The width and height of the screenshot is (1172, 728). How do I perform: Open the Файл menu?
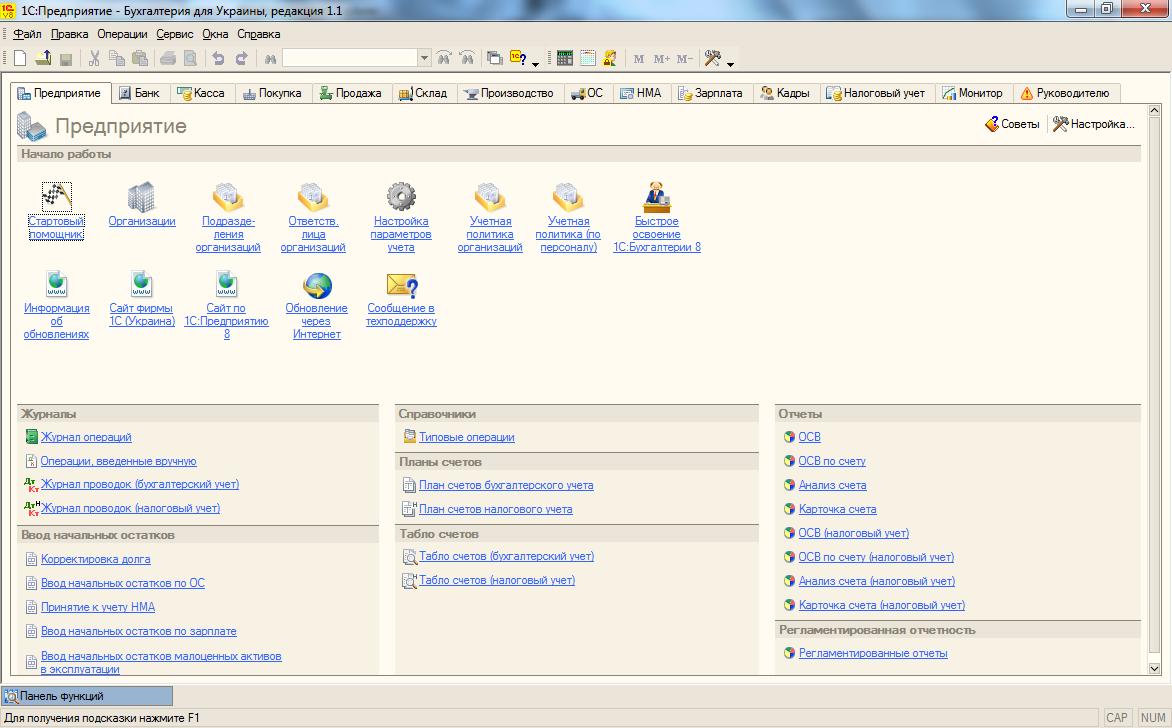(x=27, y=34)
